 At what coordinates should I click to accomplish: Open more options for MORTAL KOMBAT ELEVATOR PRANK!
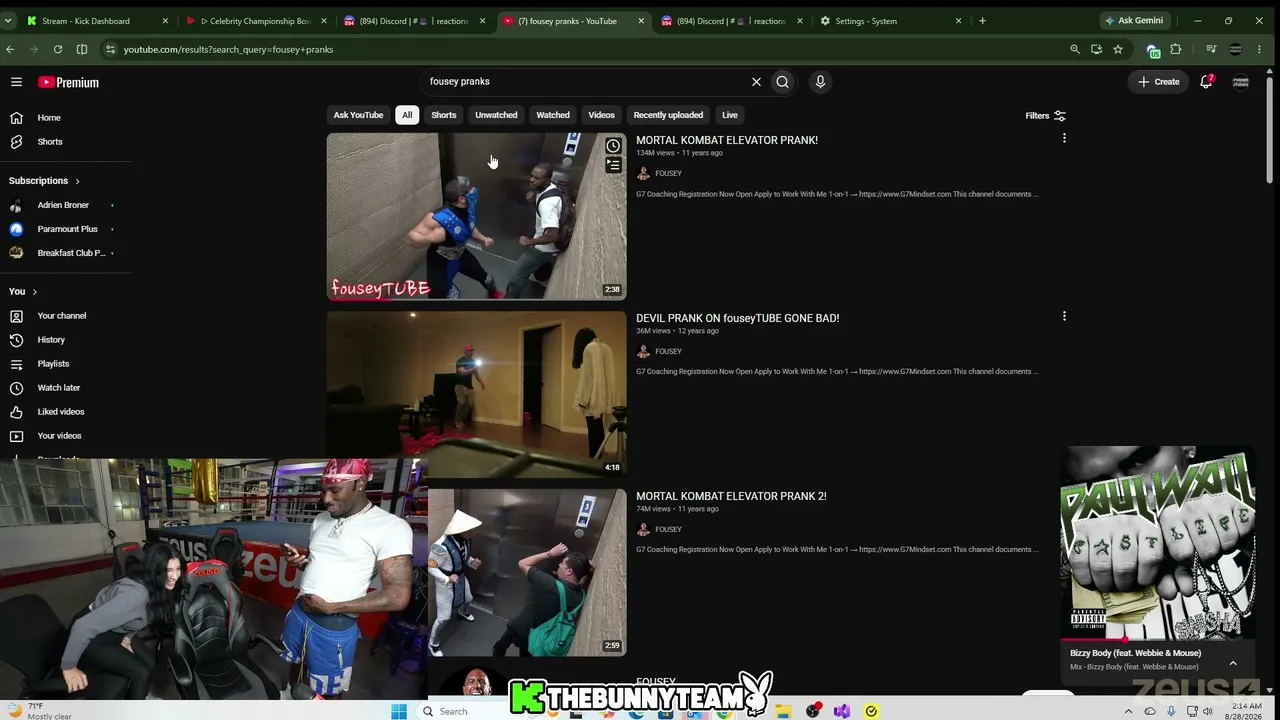click(x=1064, y=138)
